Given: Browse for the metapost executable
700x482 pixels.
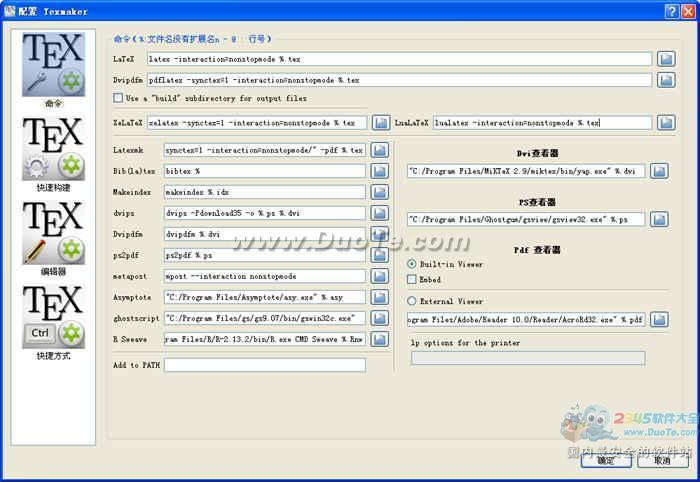Looking at the screenshot, I should click(x=379, y=276).
